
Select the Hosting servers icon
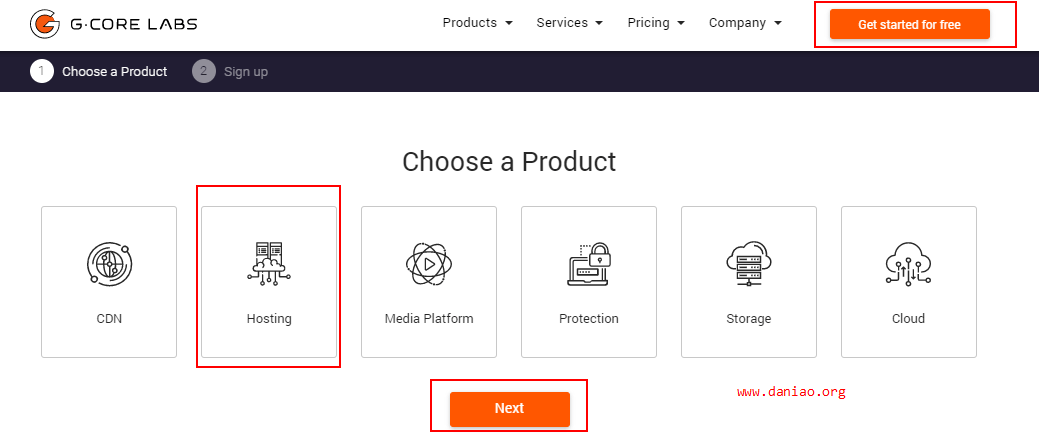pos(269,264)
